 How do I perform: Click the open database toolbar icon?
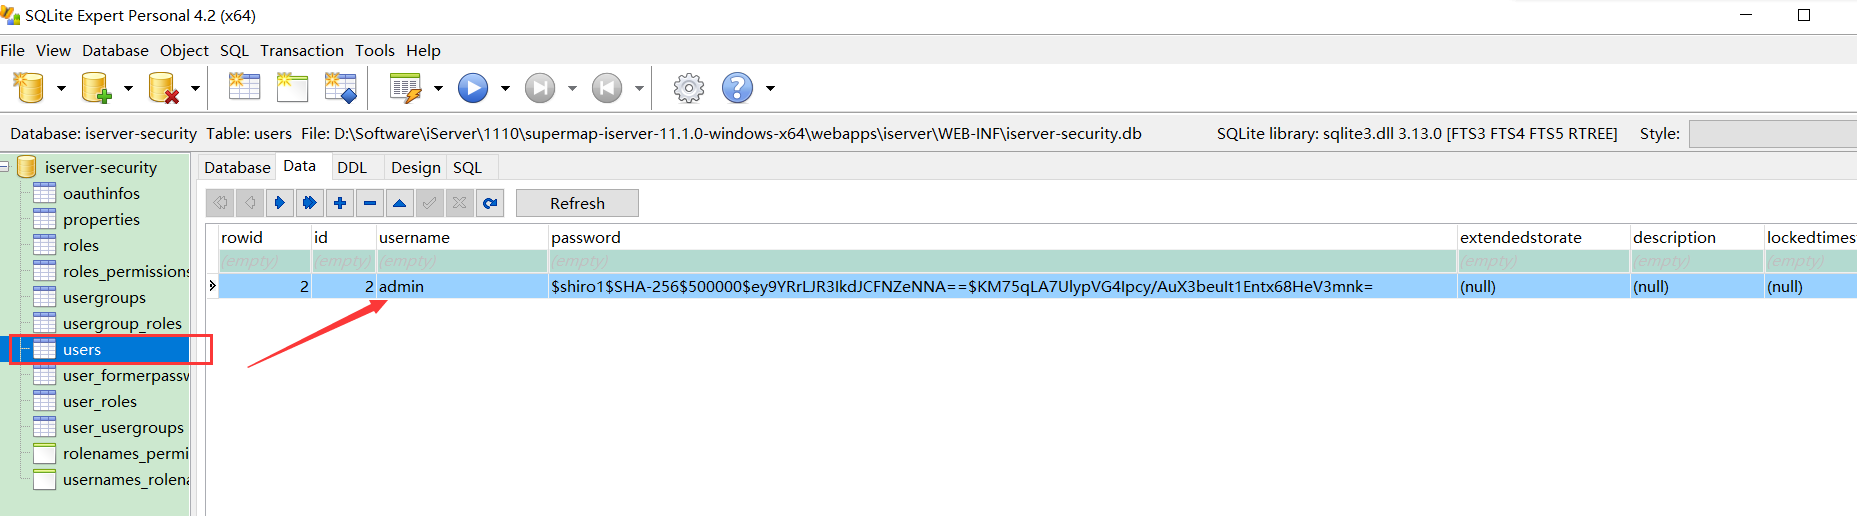(30, 88)
